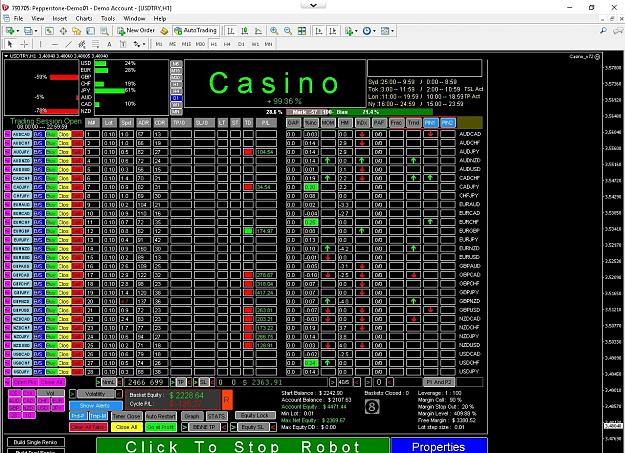625x453 pixels.
Task: Click the orange R button
Action: [x=227, y=400]
